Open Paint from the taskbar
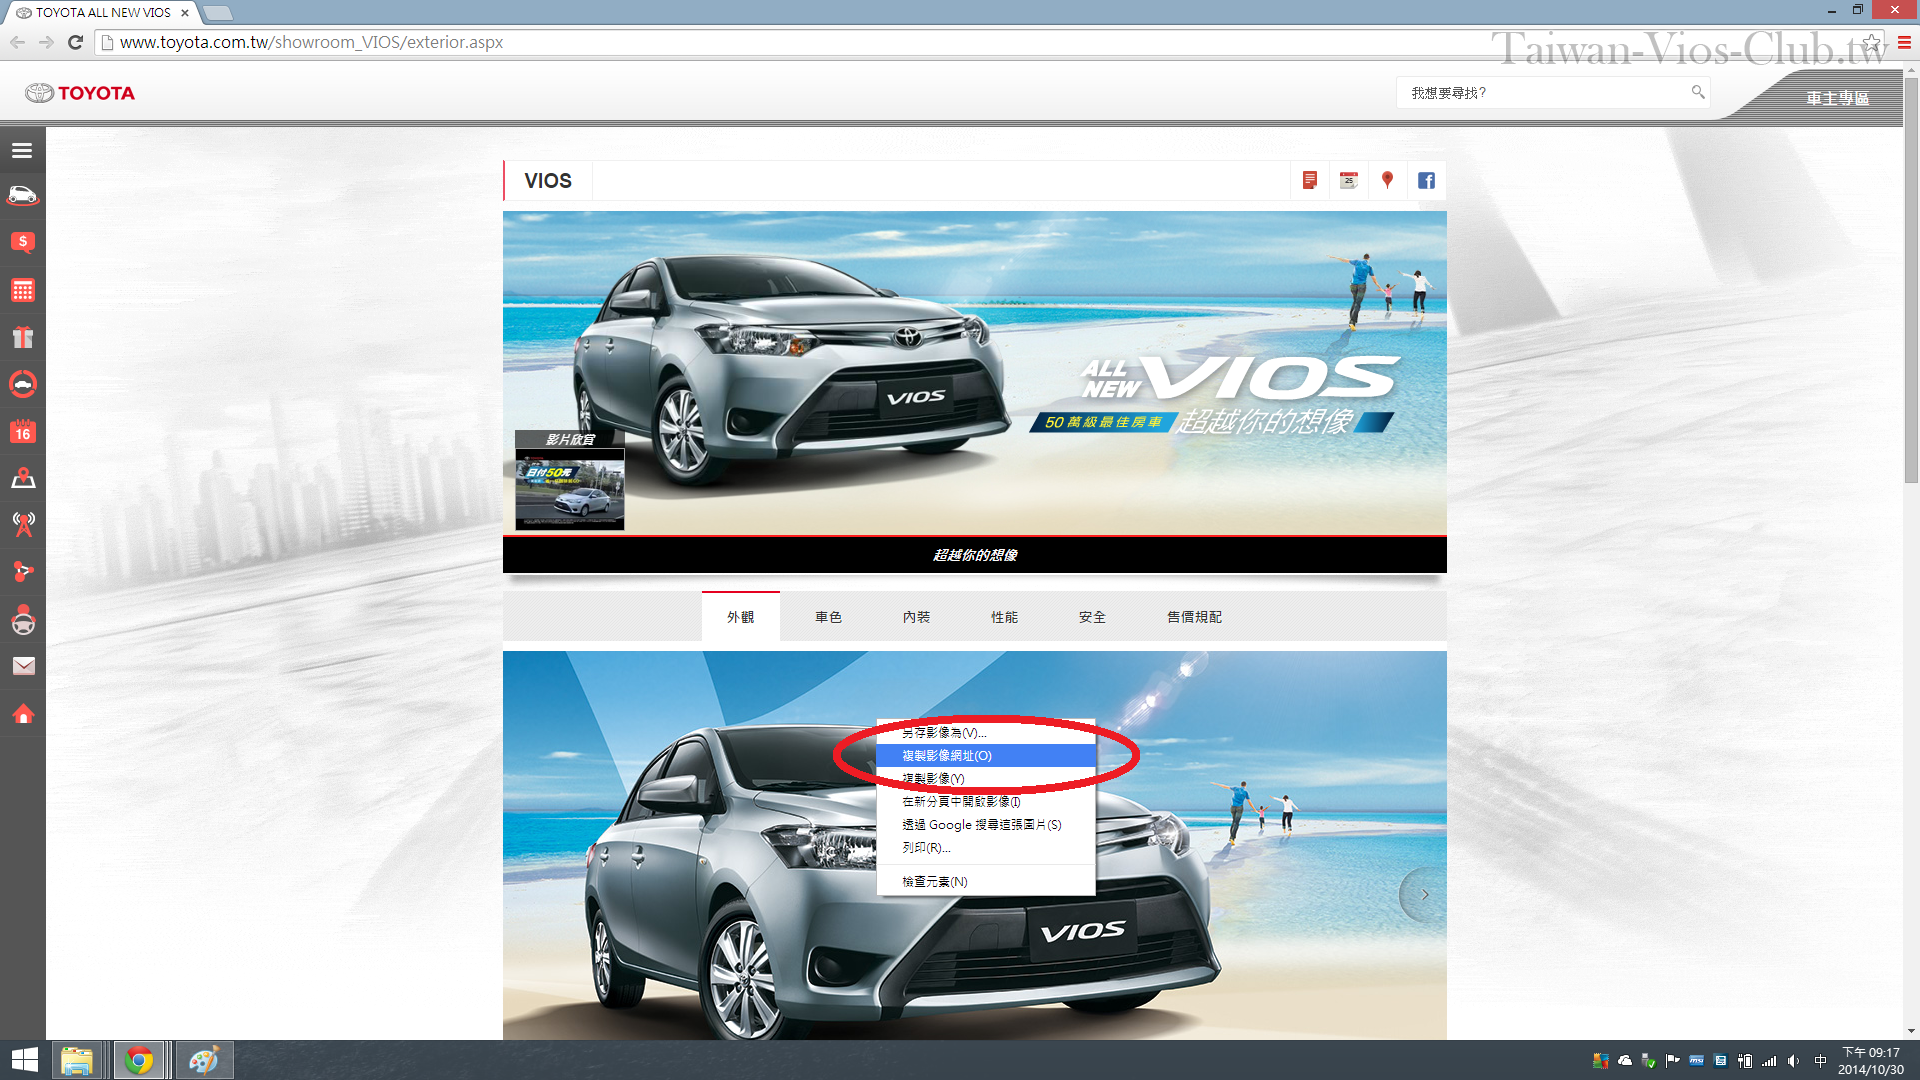Image resolution: width=1920 pixels, height=1080 pixels. [x=204, y=1060]
